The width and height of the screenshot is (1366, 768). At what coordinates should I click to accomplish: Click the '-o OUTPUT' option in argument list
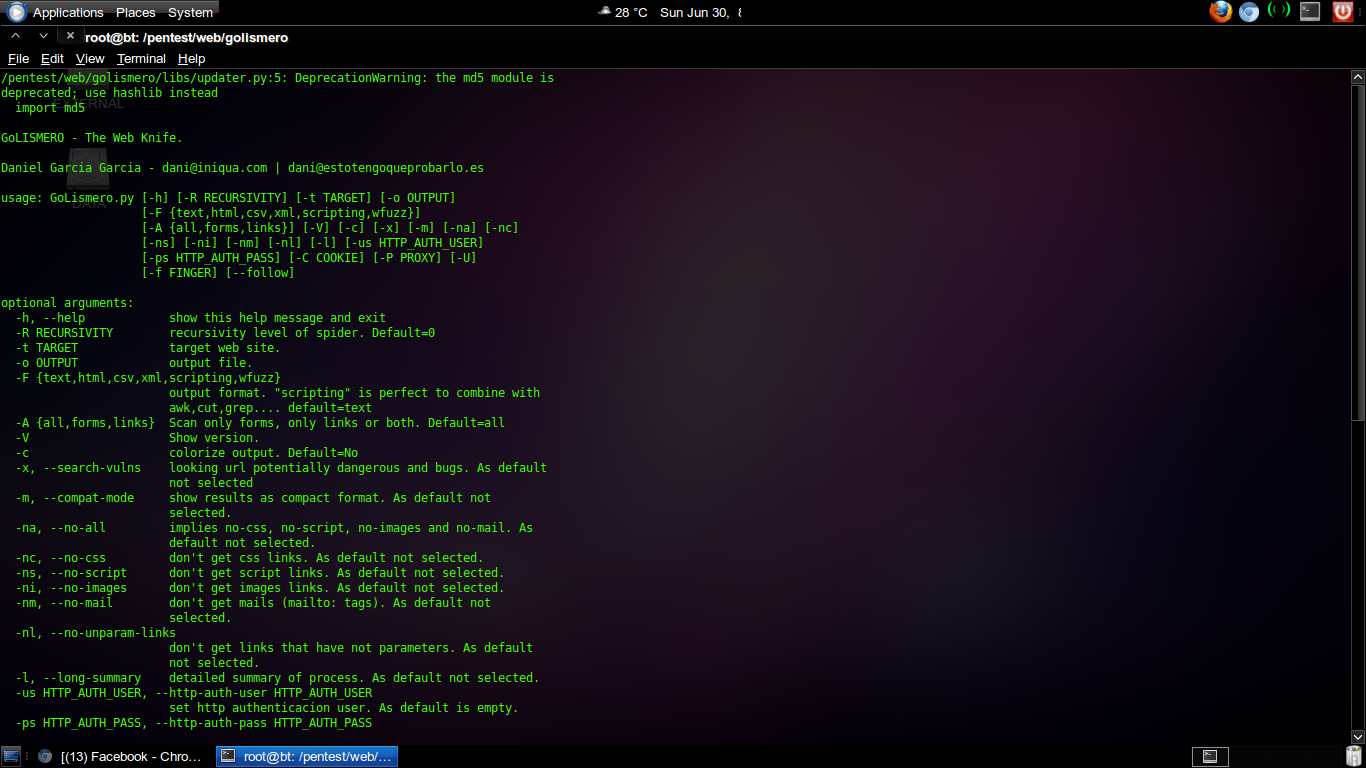46,363
